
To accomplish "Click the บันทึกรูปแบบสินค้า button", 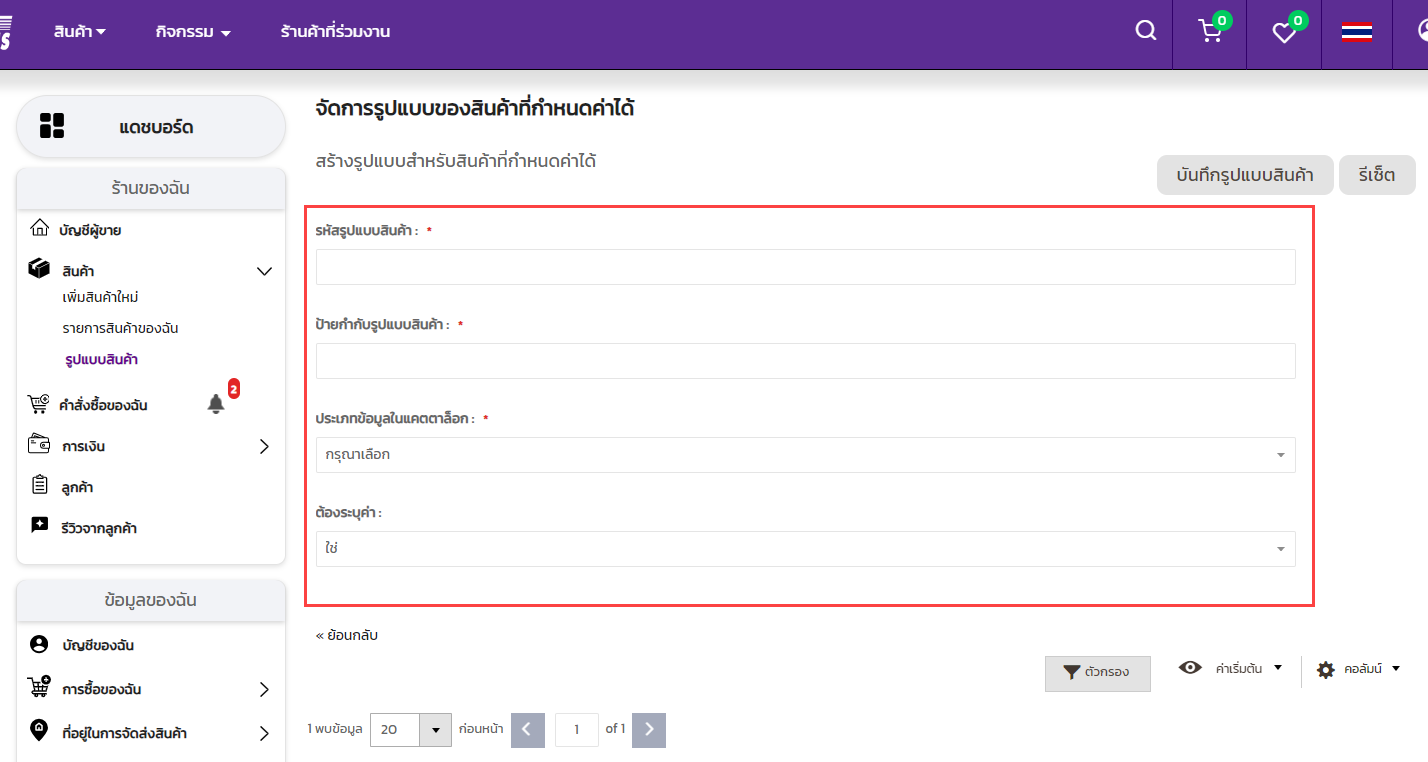I will 1244,175.
